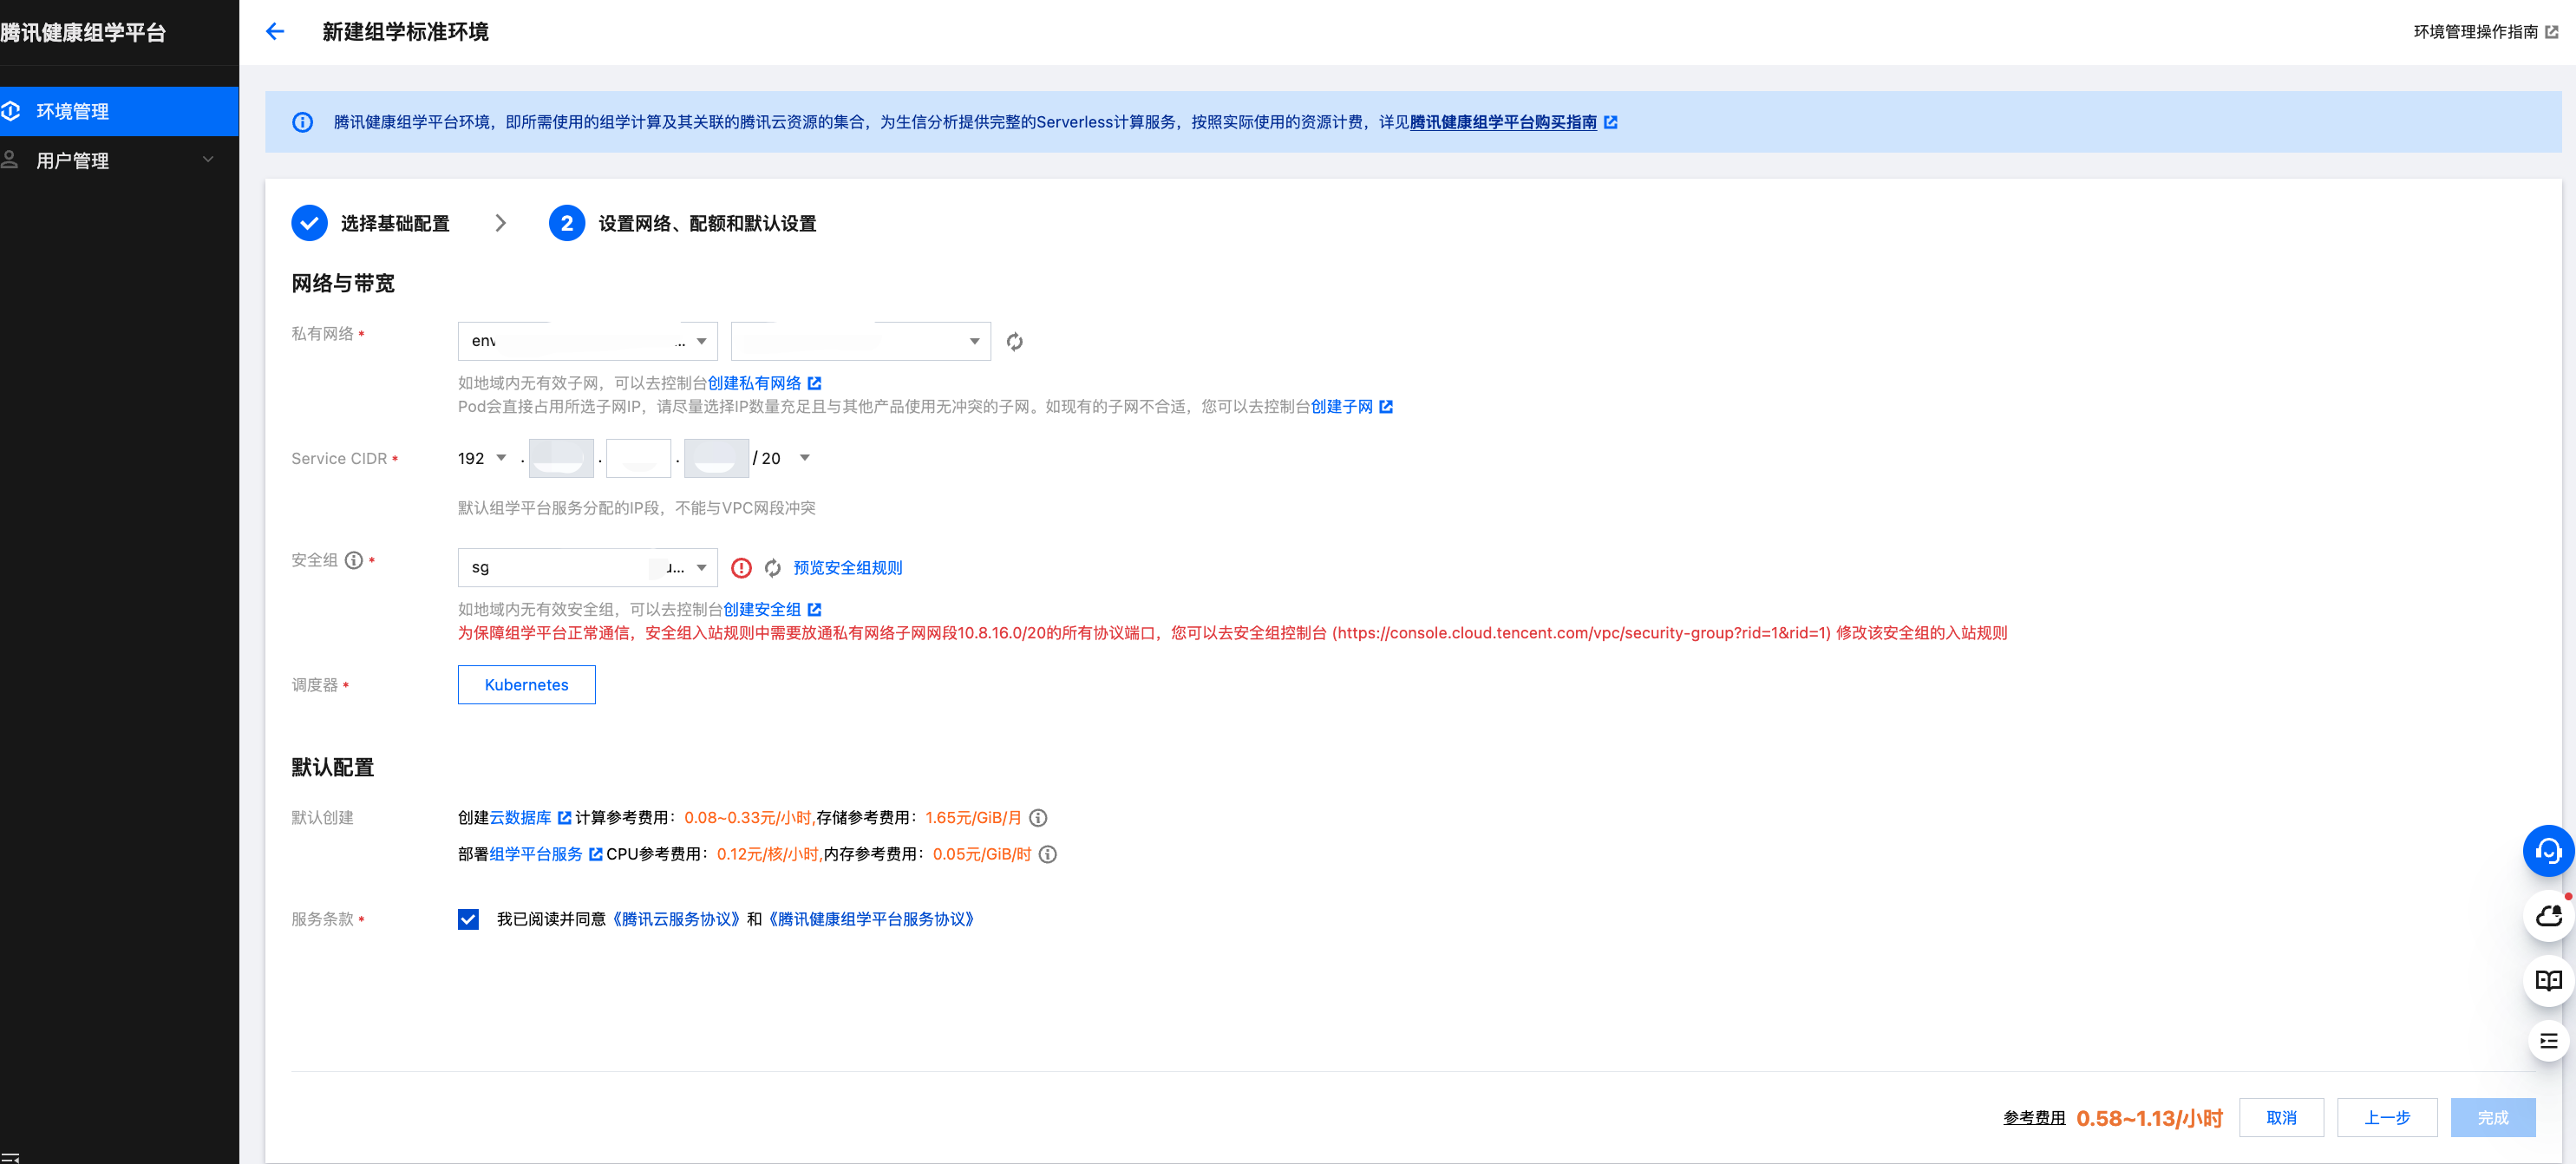Refresh the private network list

[1014, 342]
